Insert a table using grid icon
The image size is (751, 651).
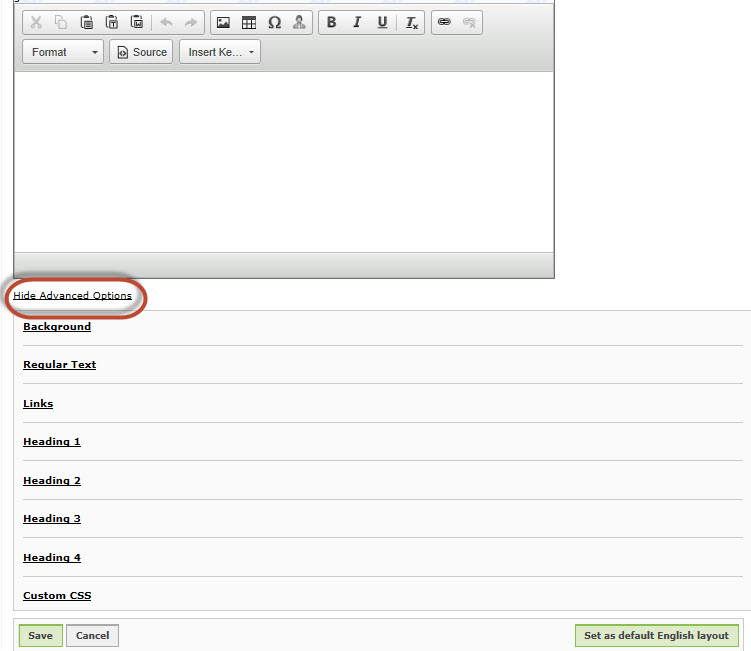249,23
